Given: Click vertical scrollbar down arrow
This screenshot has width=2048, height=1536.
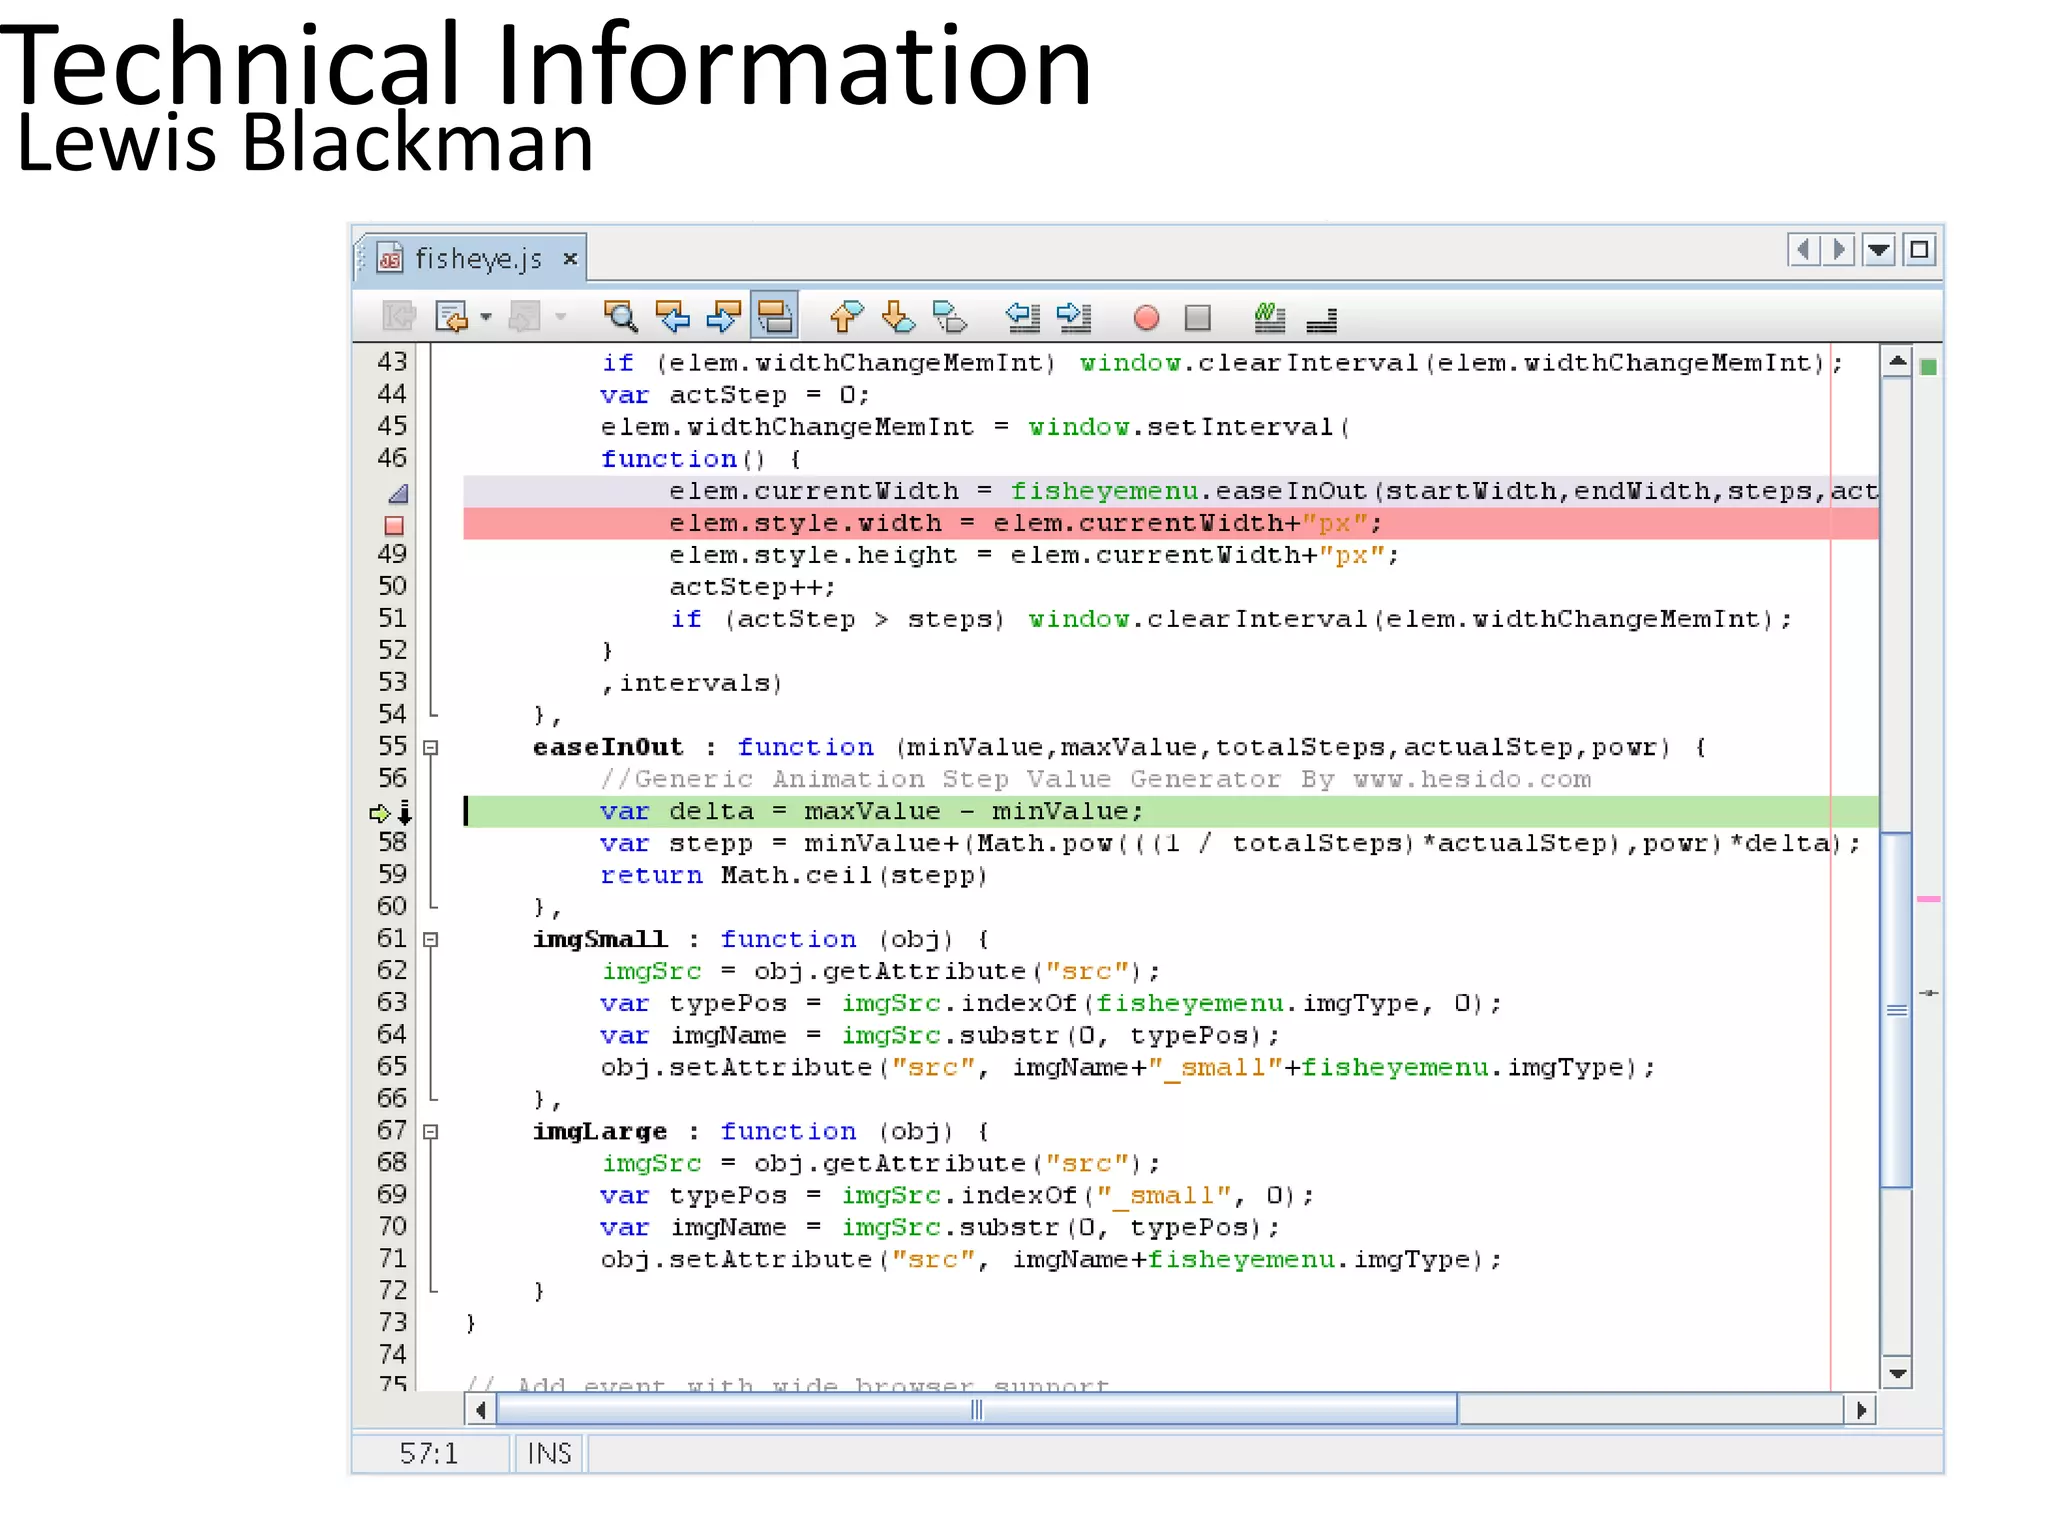Looking at the screenshot, I should click(1896, 1373).
